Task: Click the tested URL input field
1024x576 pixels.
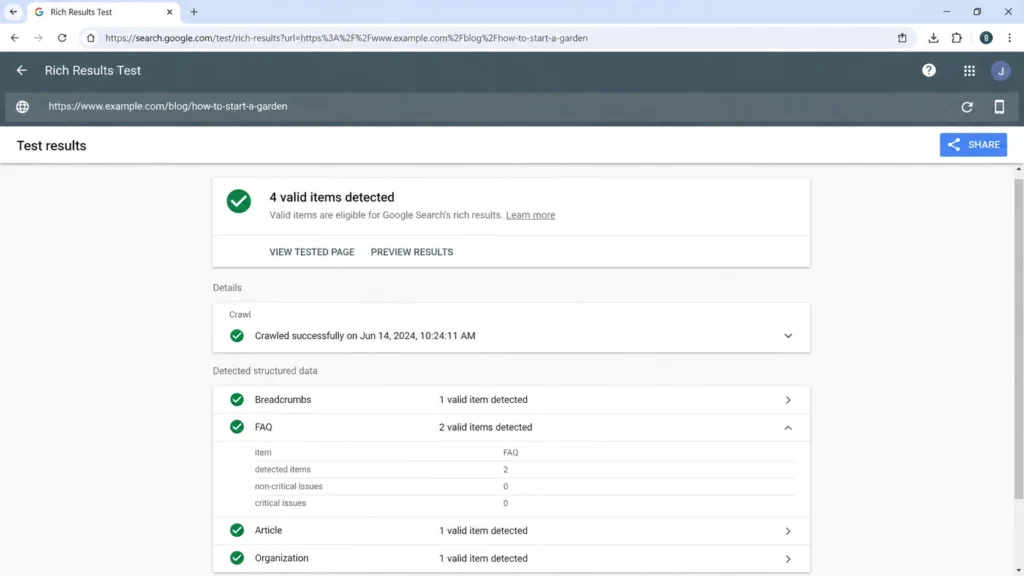Action: tap(496, 106)
